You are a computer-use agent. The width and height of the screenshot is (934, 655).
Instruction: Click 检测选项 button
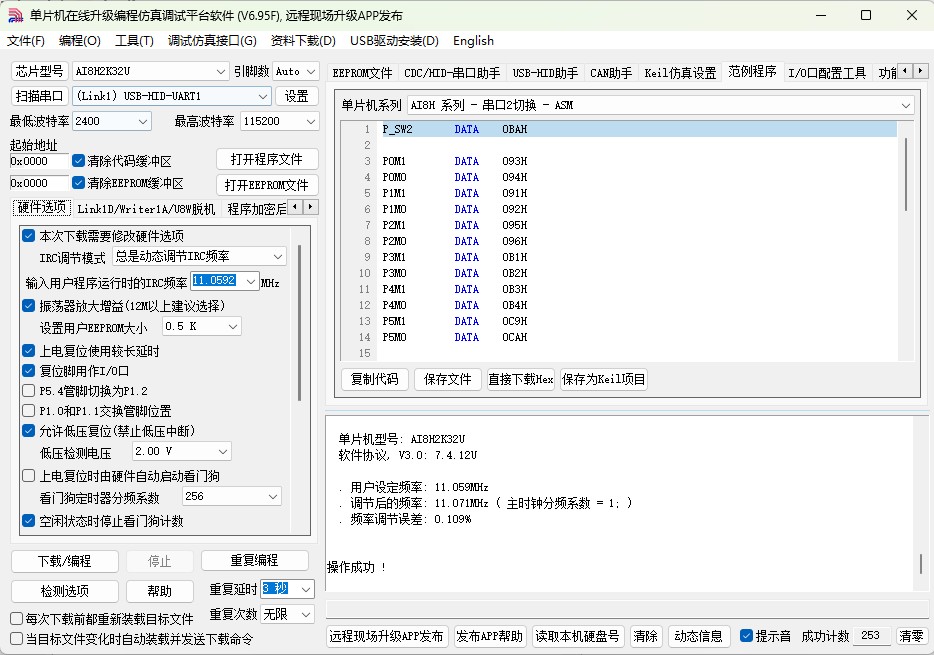(64, 591)
